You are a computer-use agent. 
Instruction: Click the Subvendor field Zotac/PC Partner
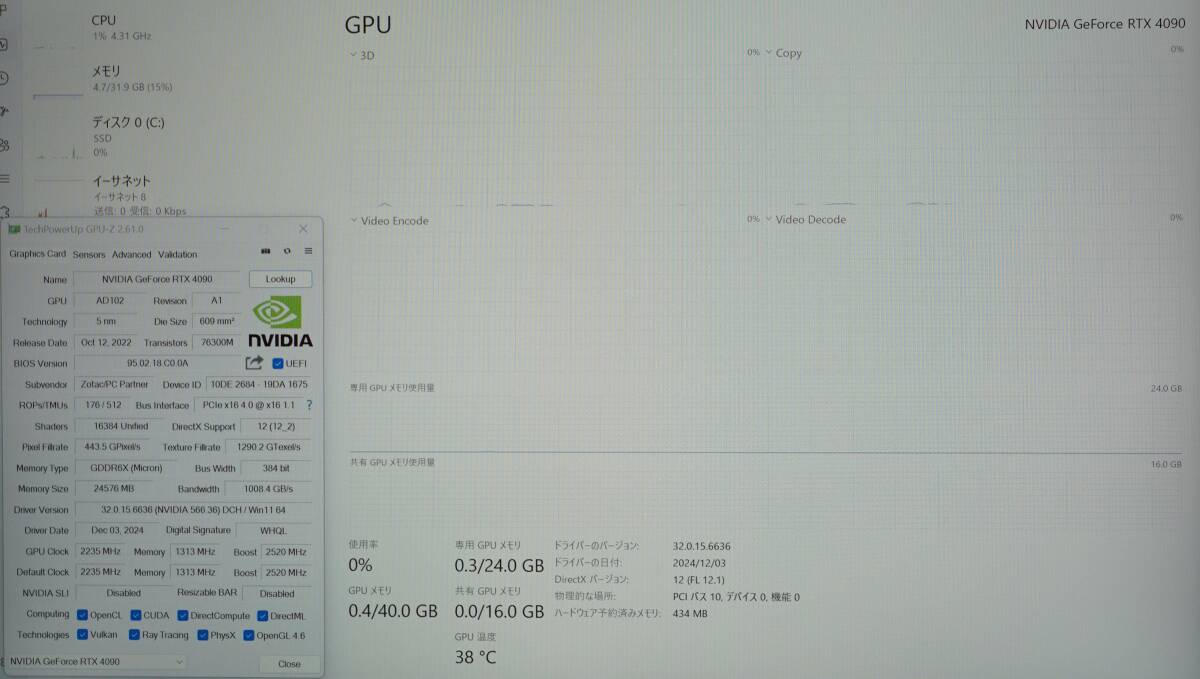[113, 384]
